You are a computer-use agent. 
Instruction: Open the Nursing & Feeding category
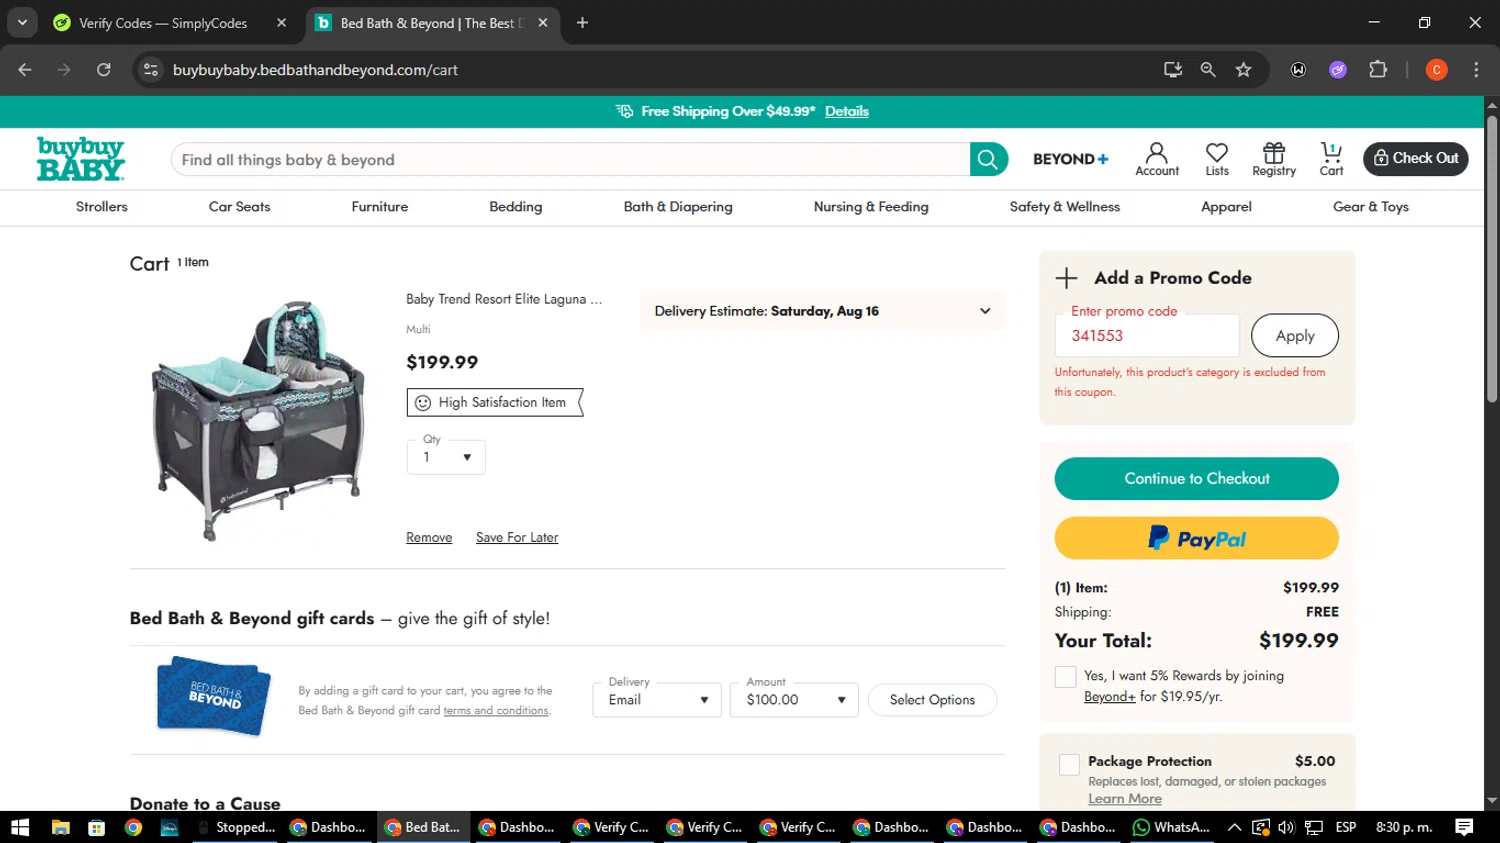(x=871, y=207)
